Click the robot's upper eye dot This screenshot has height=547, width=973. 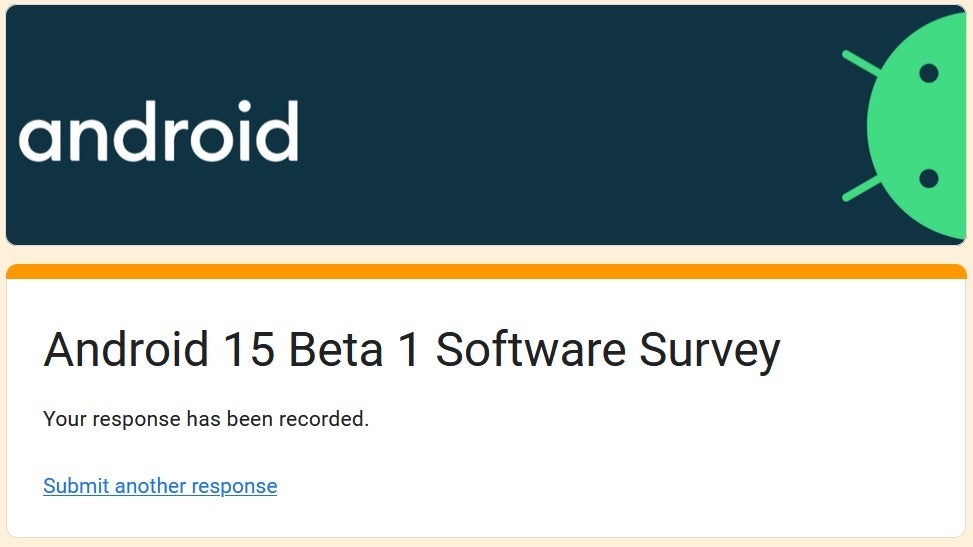(x=928, y=73)
